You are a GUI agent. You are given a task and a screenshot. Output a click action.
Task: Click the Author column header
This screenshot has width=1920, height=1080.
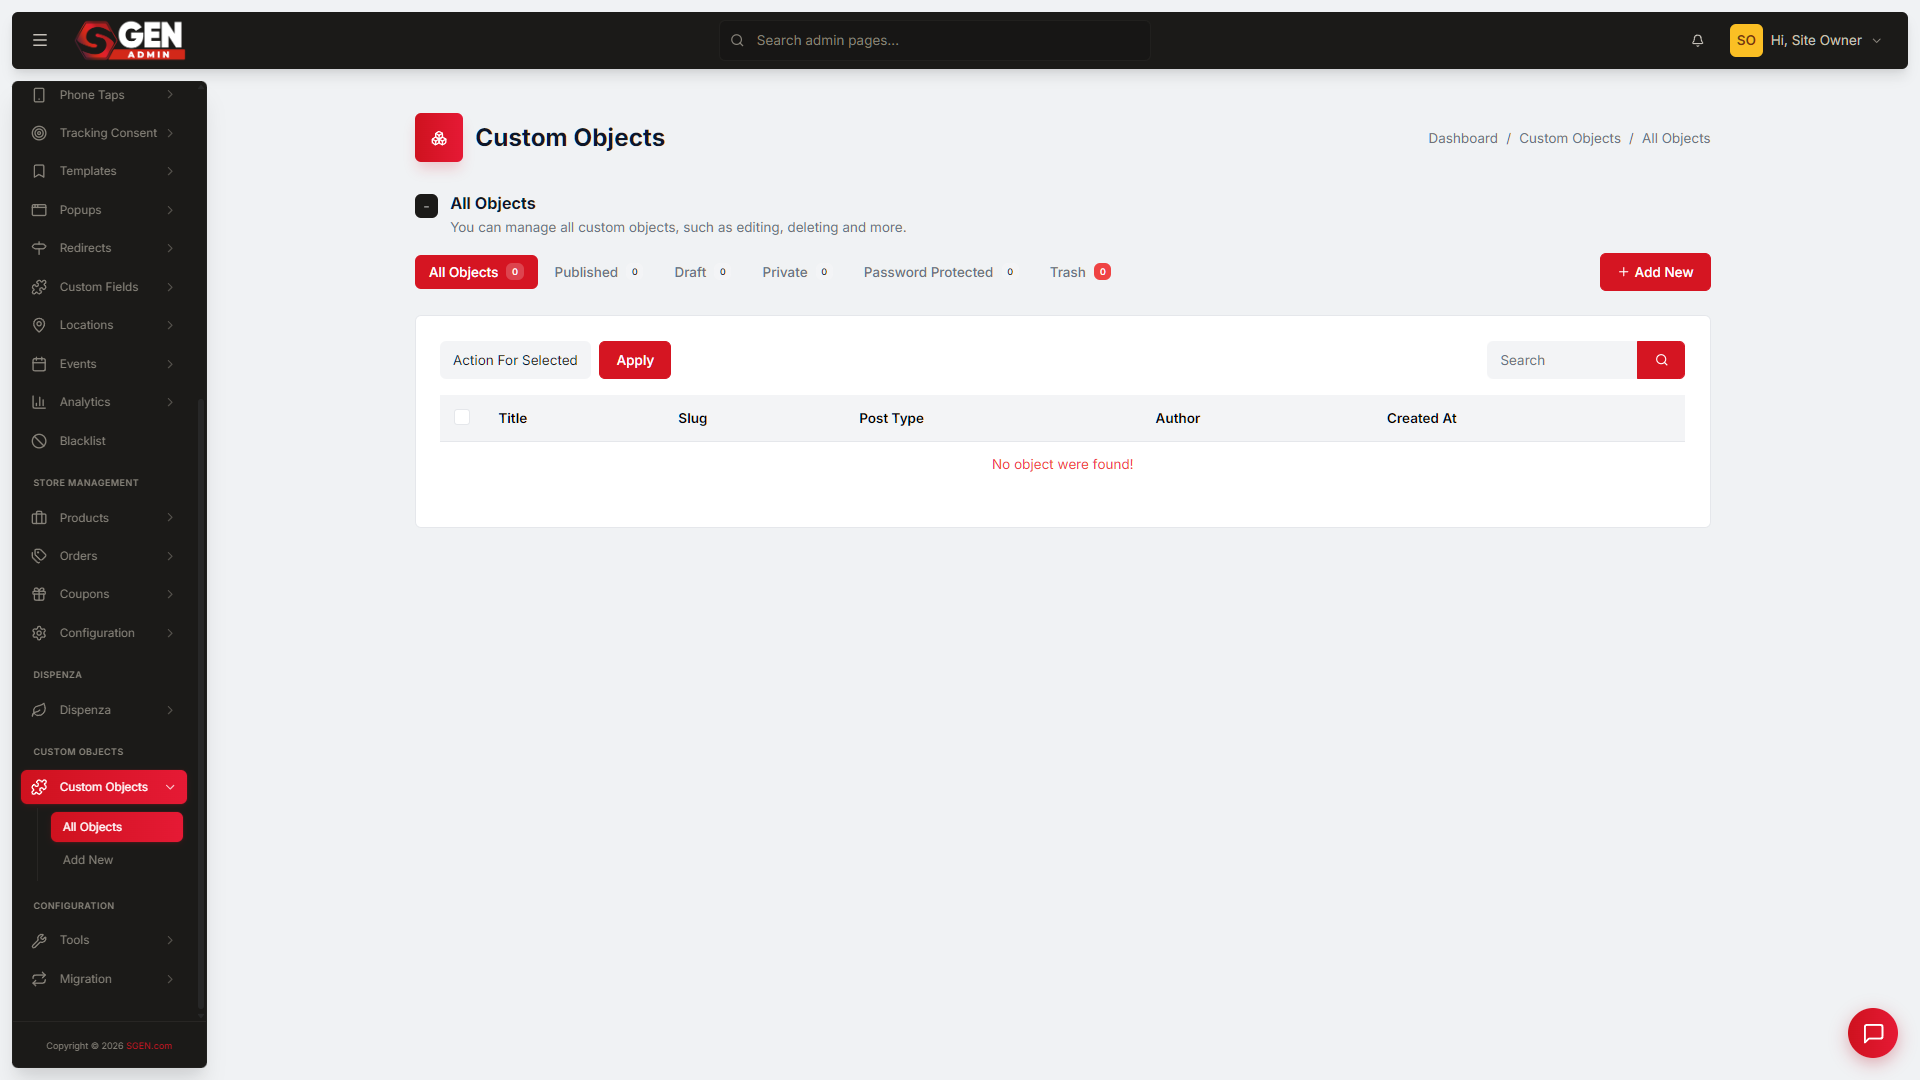click(1178, 418)
